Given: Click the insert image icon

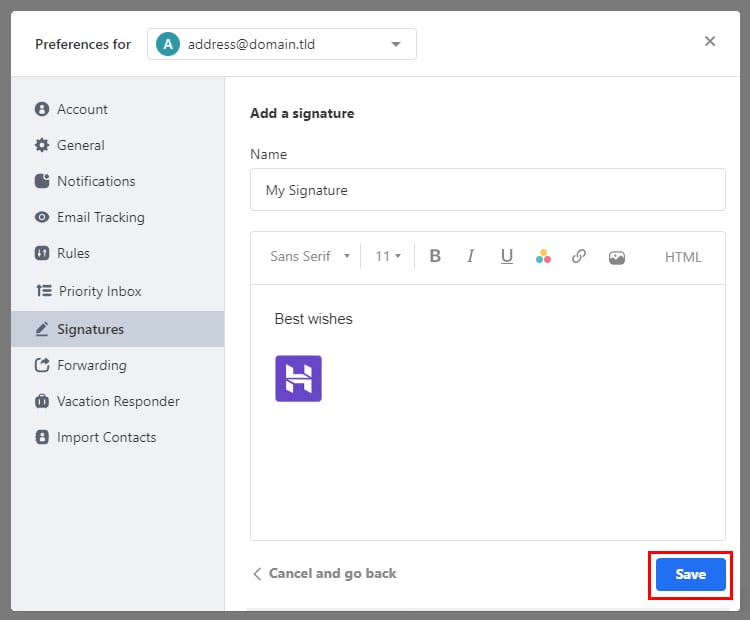Looking at the screenshot, I should (x=617, y=256).
